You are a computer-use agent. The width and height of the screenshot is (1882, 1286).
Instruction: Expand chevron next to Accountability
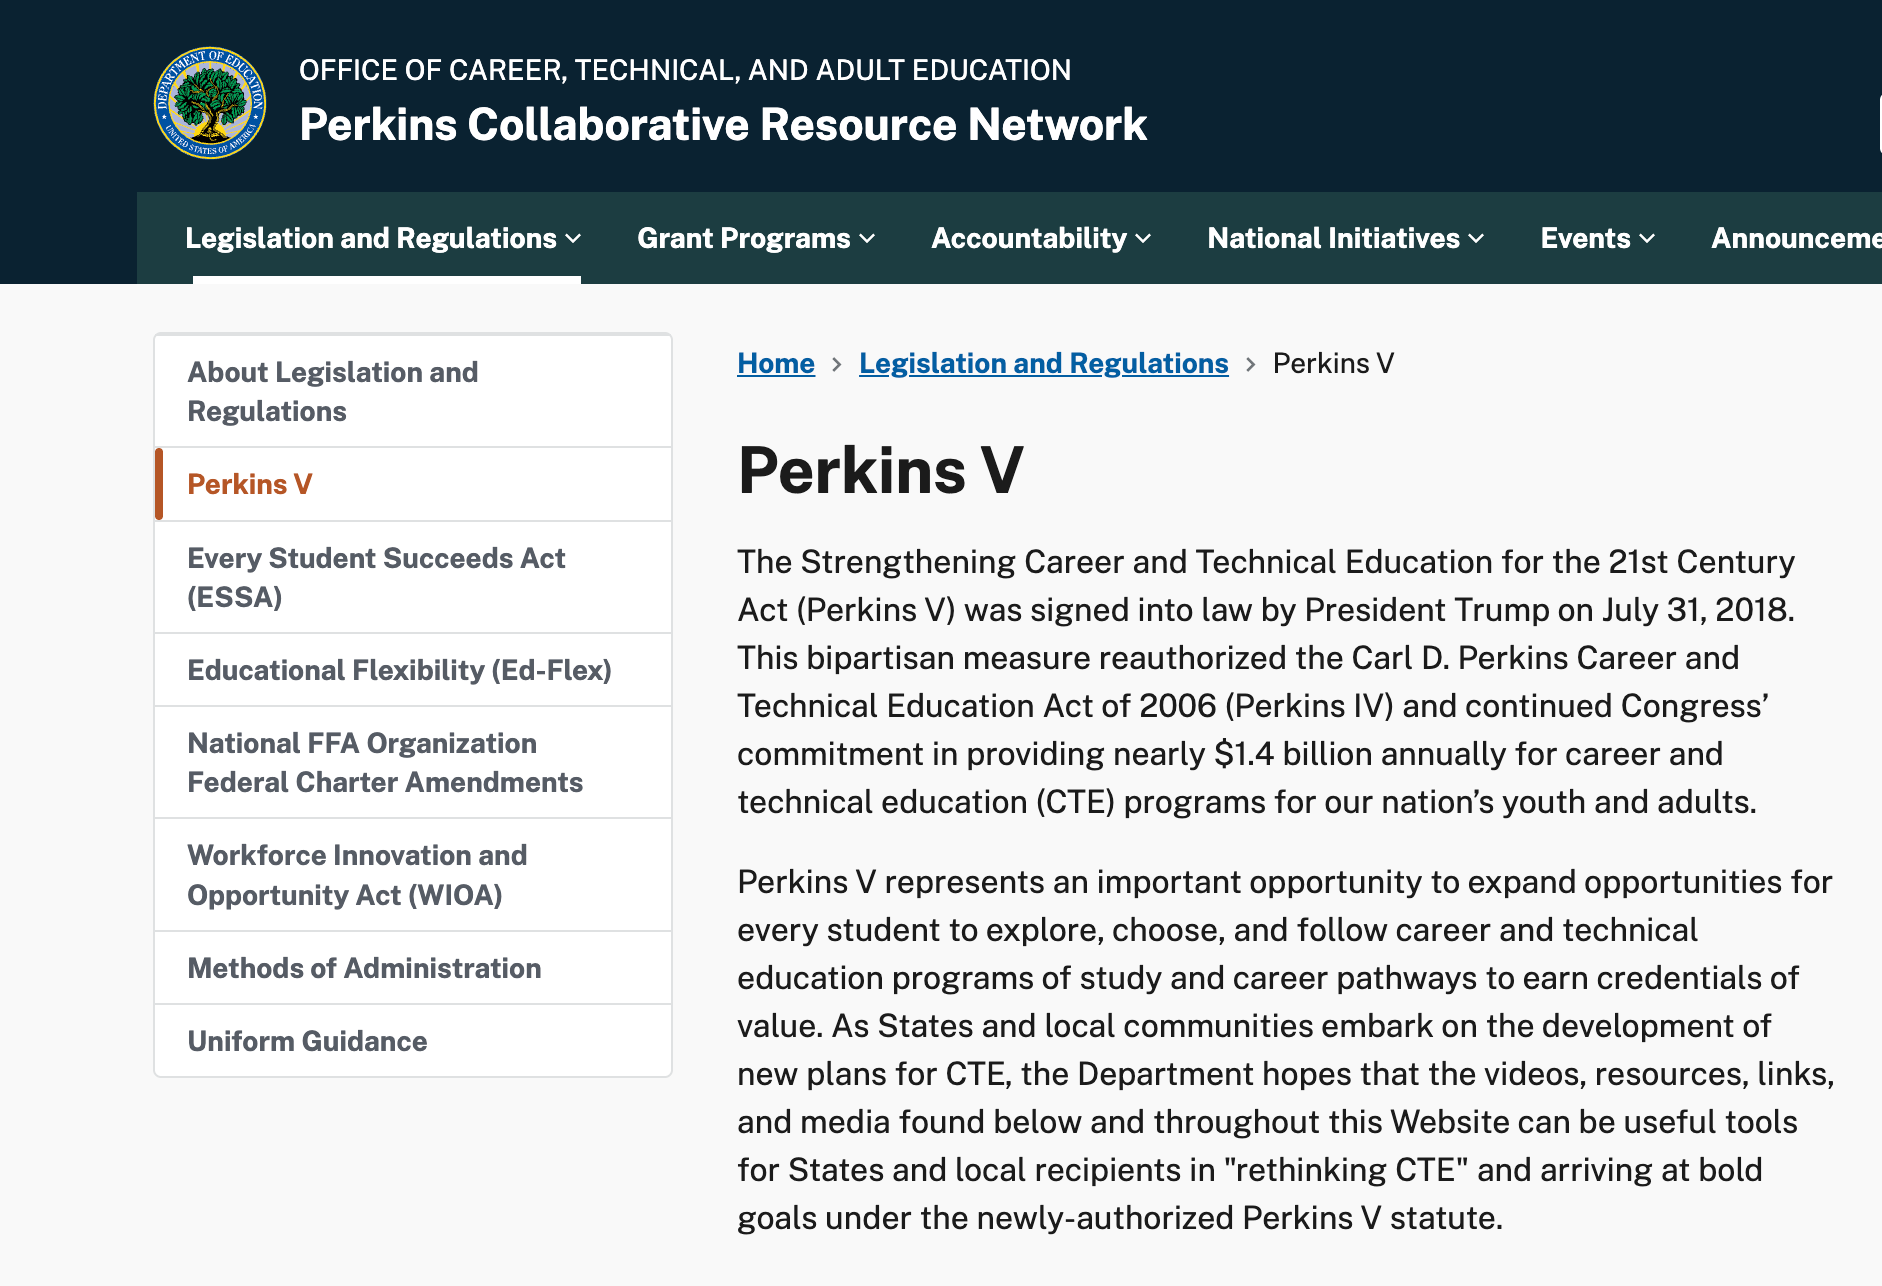click(1143, 239)
